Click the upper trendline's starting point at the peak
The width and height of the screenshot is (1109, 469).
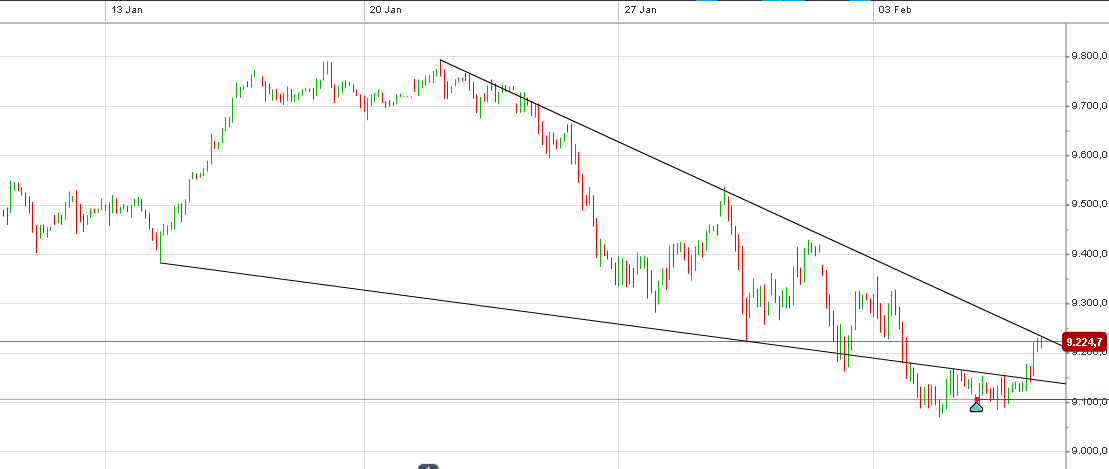point(441,61)
